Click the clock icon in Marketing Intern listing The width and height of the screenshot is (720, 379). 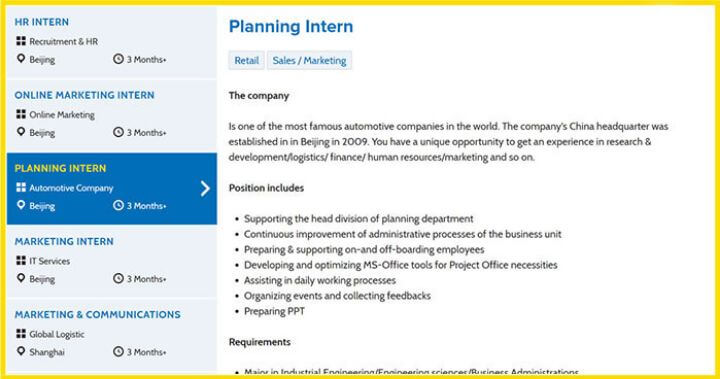(x=118, y=278)
